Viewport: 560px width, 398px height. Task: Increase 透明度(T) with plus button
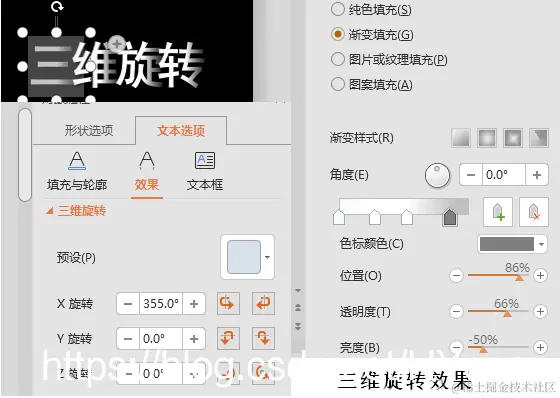coord(540,312)
